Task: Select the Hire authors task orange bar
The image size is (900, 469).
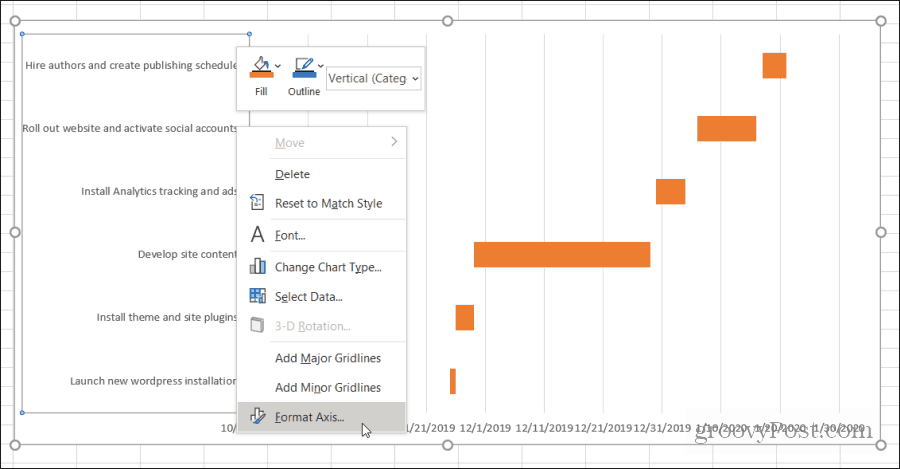Action: coord(774,65)
